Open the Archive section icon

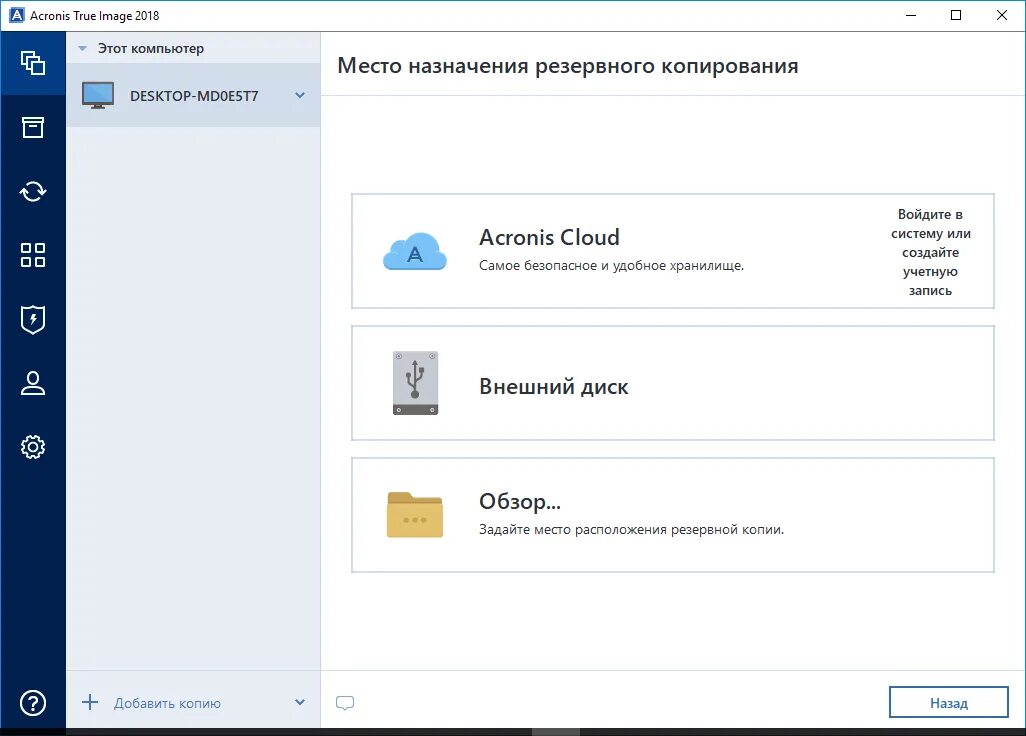coord(33,128)
